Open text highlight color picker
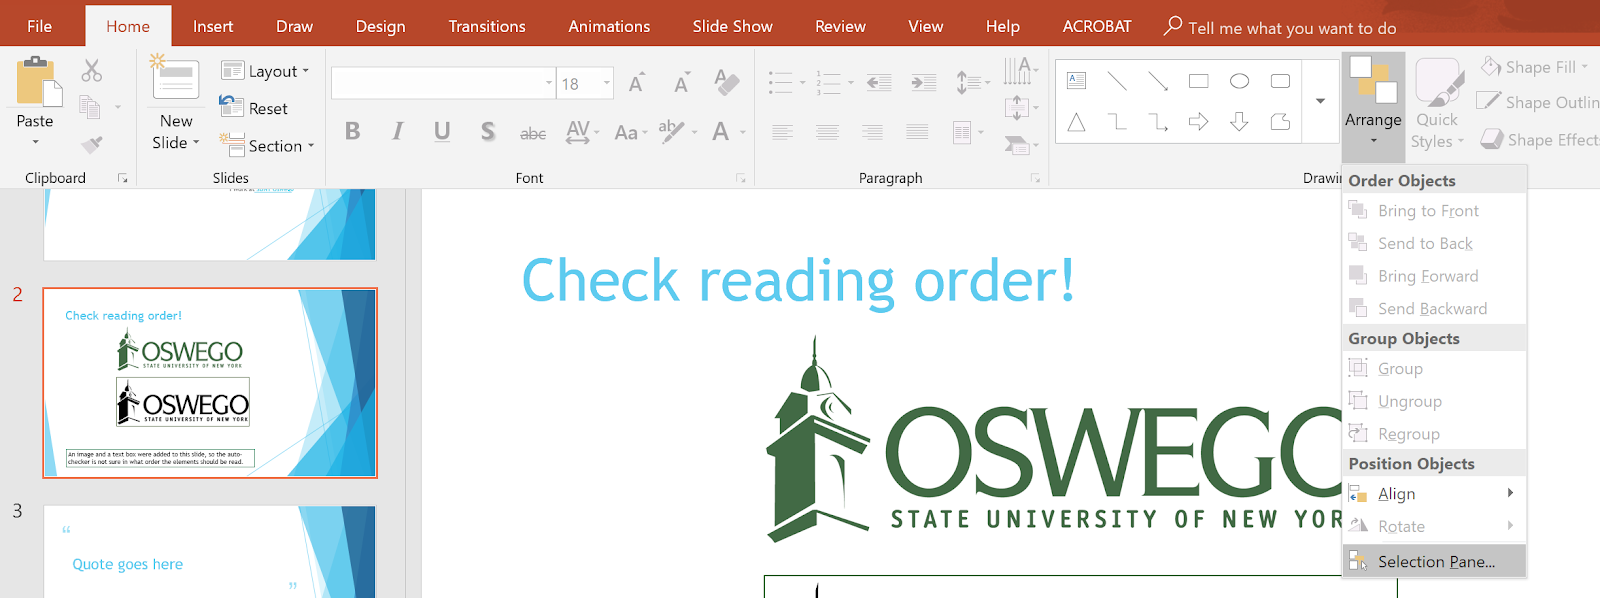 click(x=677, y=131)
